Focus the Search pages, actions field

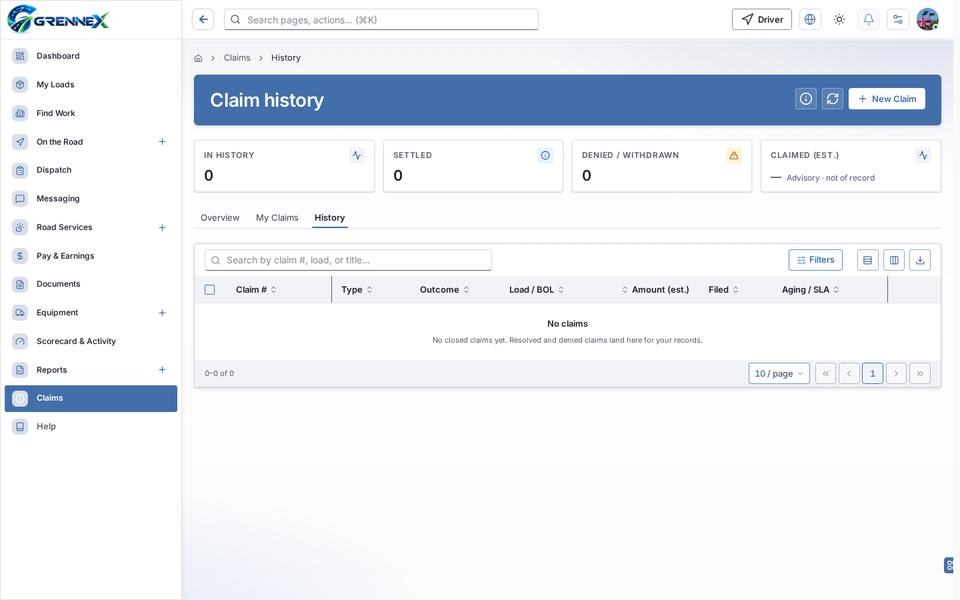[x=381, y=20]
